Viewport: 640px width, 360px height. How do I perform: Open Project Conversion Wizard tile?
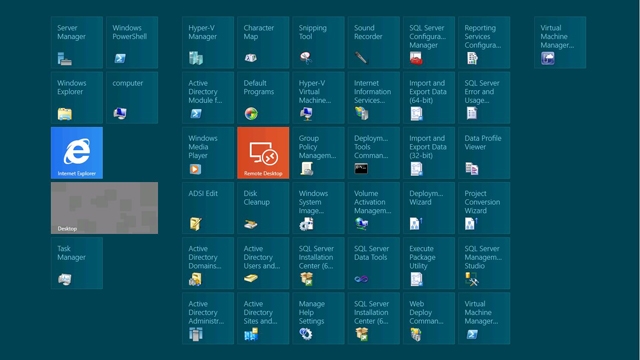484,208
